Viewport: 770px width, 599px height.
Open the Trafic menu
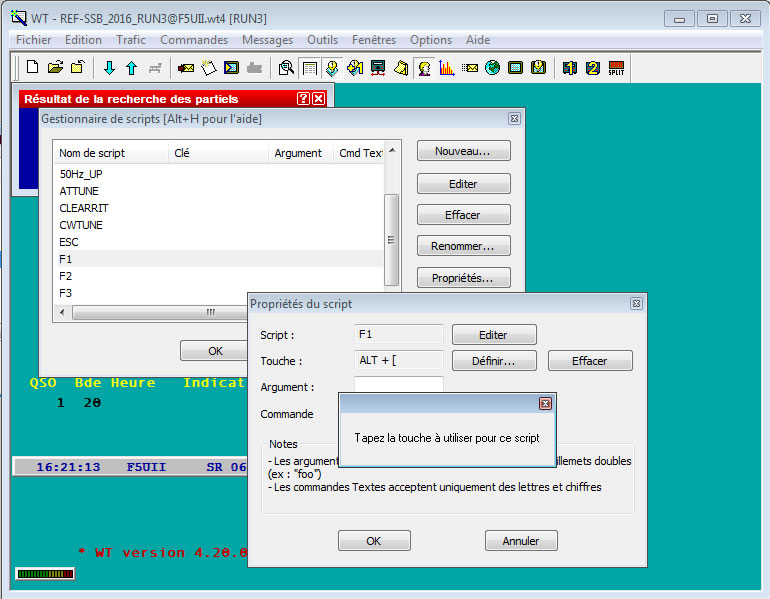pos(130,40)
